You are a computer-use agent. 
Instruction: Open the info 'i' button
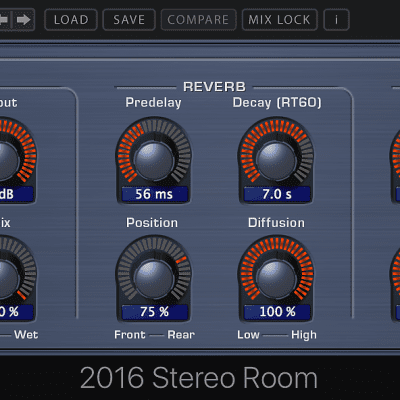(x=336, y=20)
